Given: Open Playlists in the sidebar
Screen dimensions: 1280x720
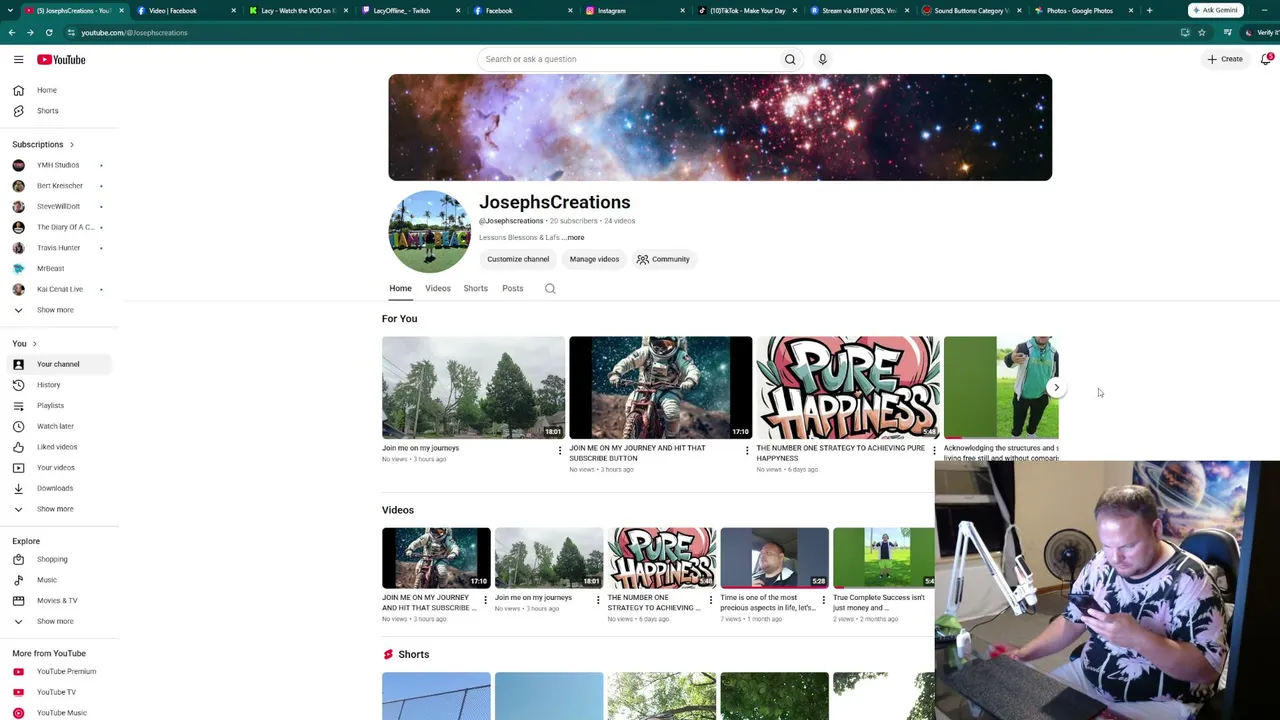Looking at the screenshot, I should pyautogui.click(x=58, y=405).
